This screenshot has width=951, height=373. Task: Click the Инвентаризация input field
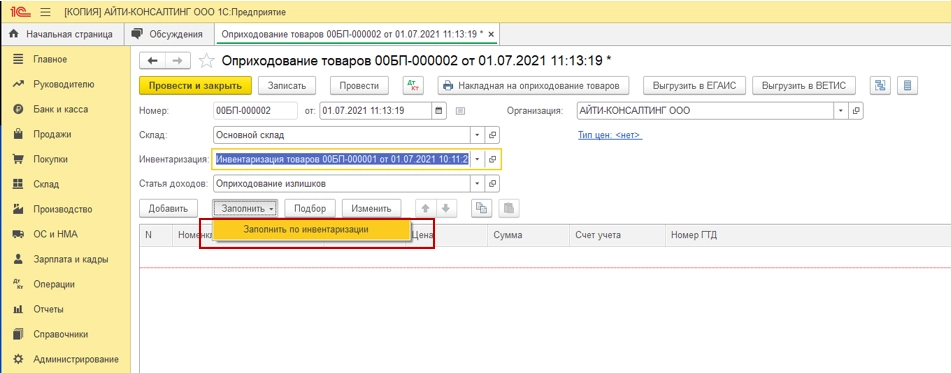(342, 160)
